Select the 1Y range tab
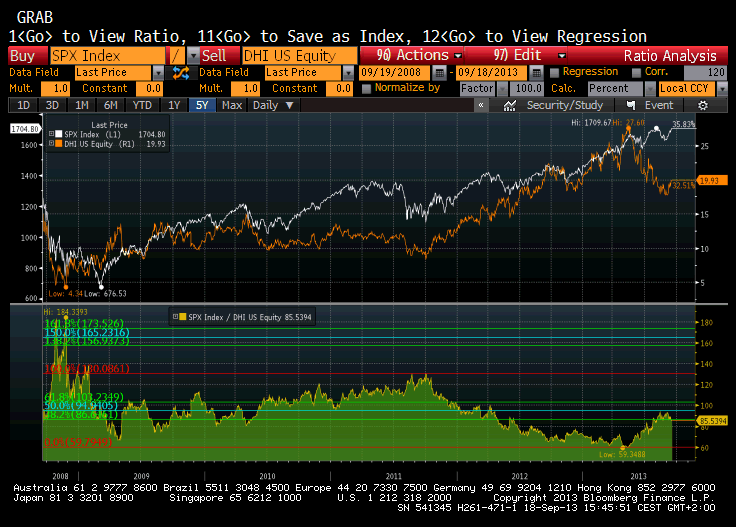The height and width of the screenshot is (527, 736). coord(174,105)
